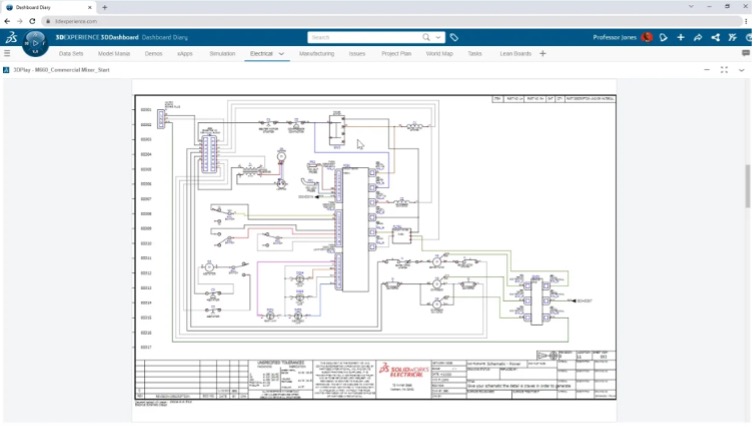
Task: Click the browser address bar
Action: click(391, 21)
